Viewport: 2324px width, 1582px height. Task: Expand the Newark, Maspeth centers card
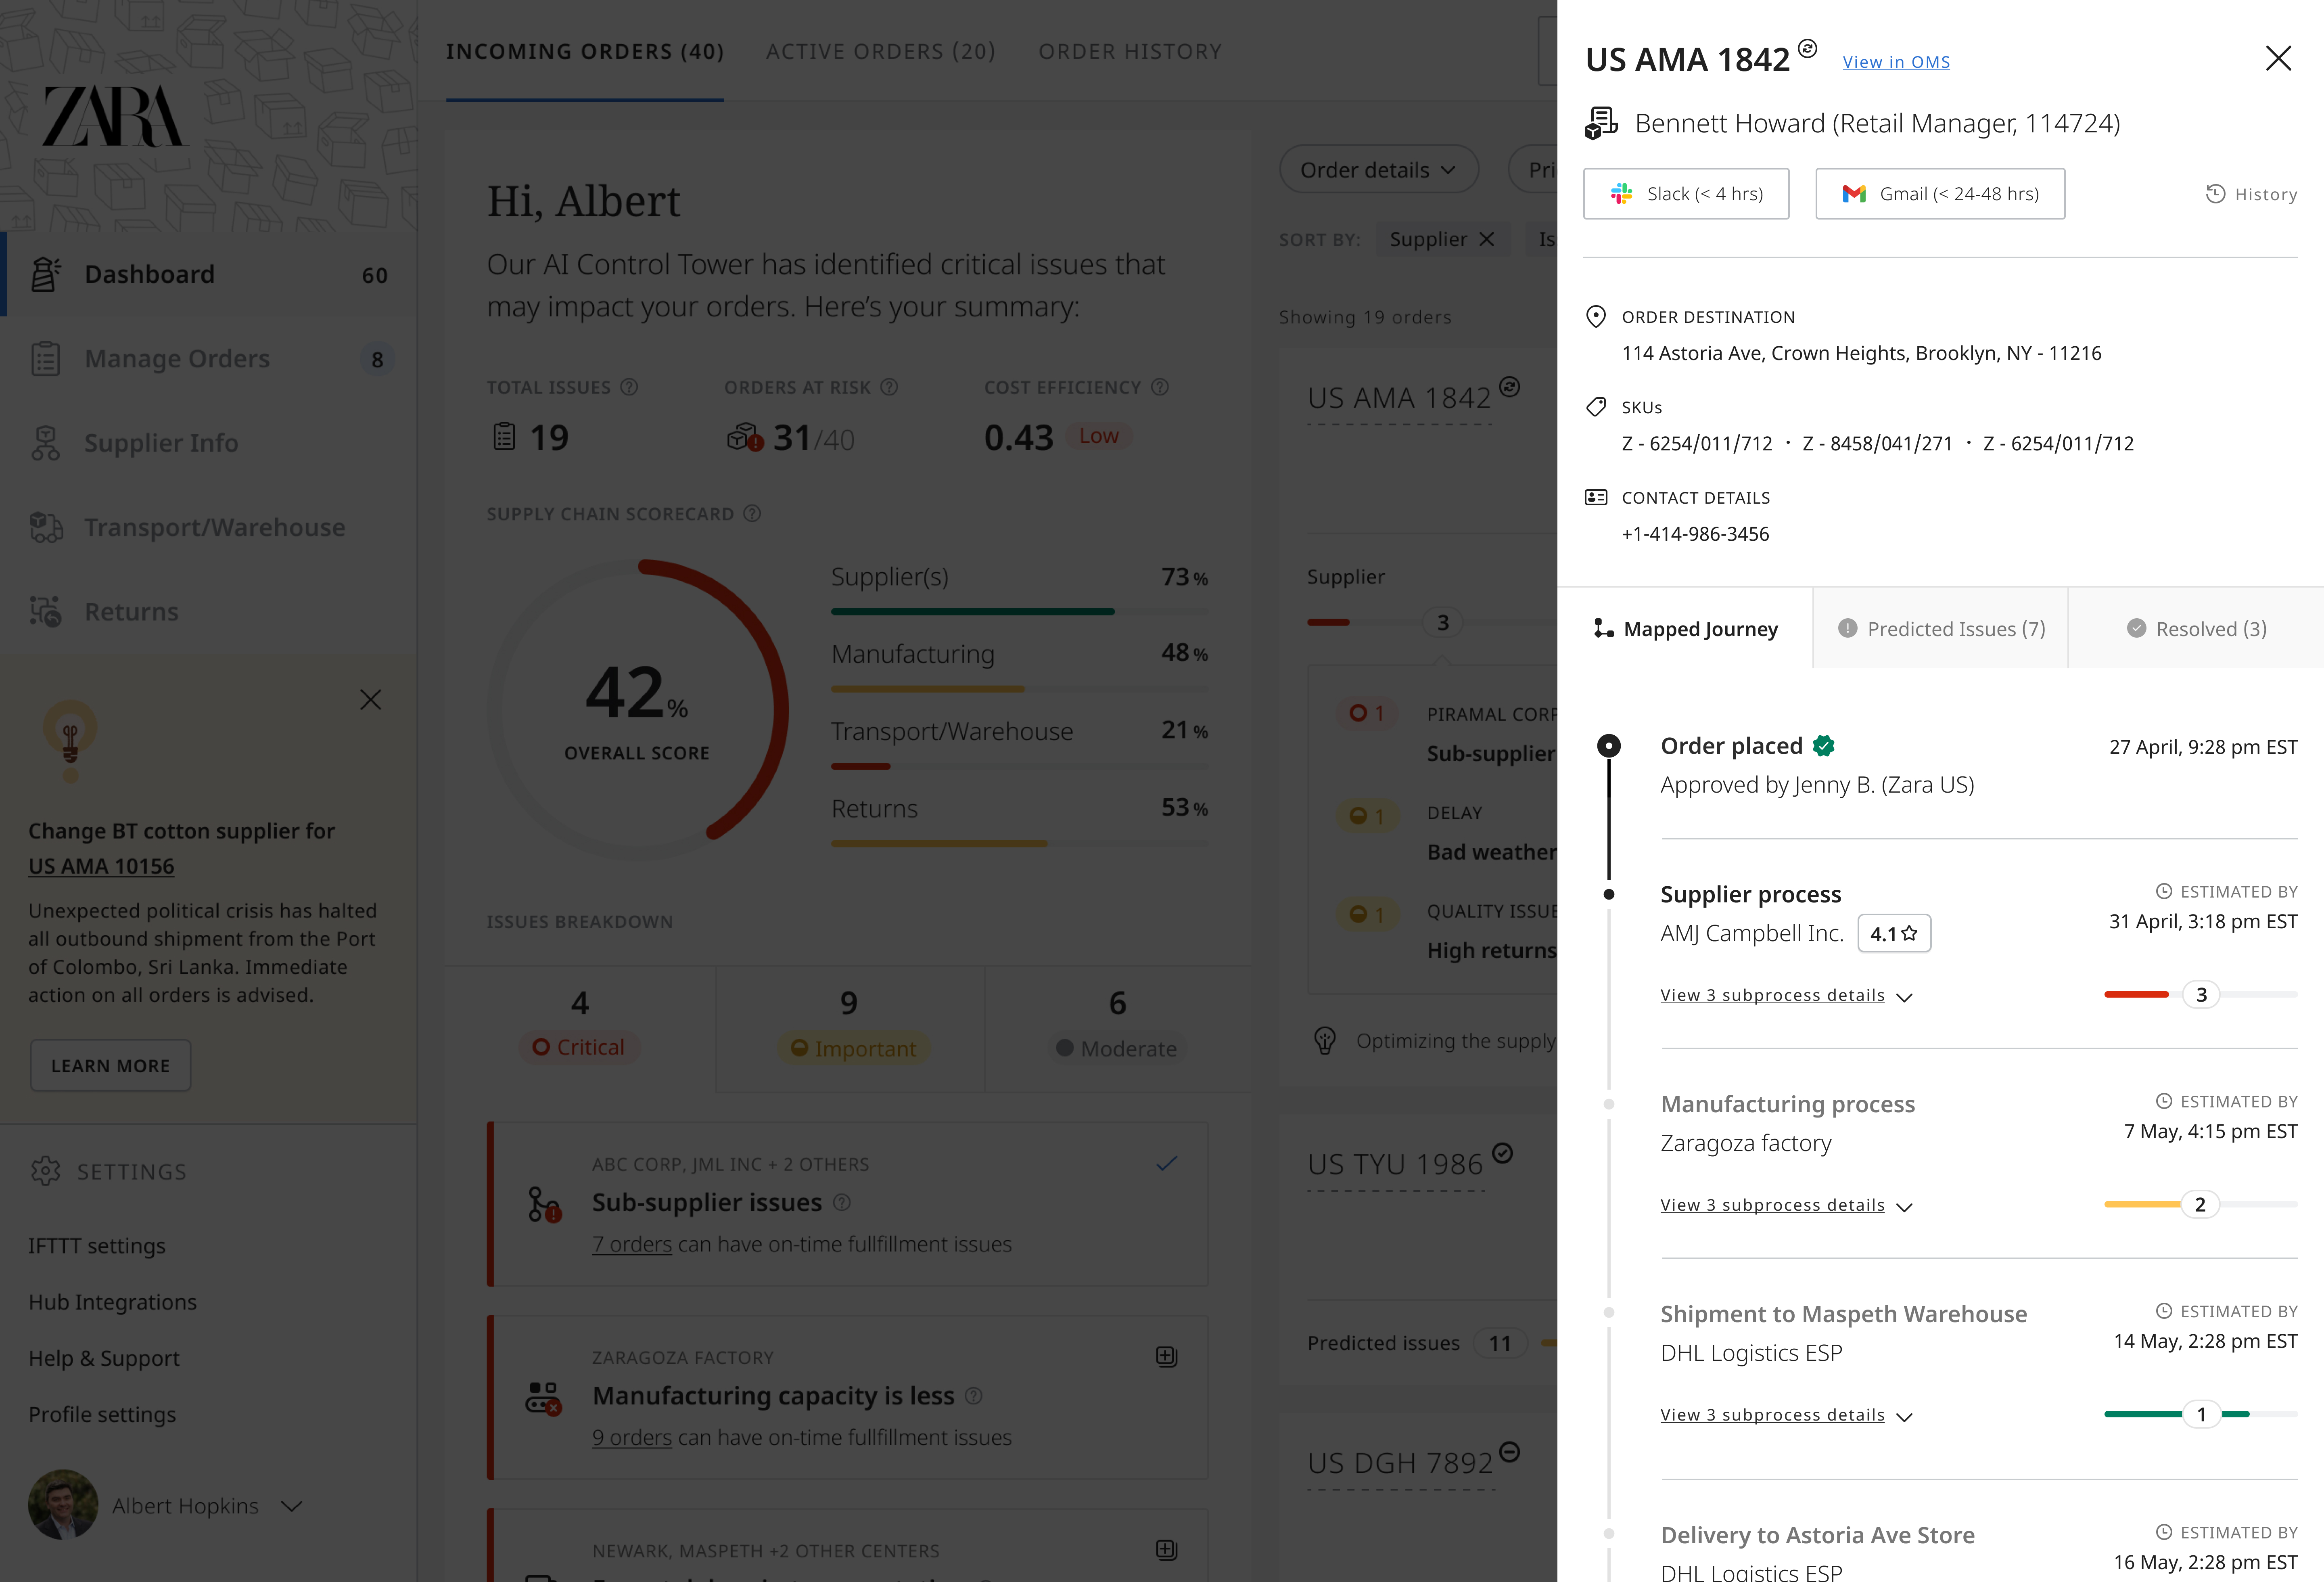[1166, 1550]
